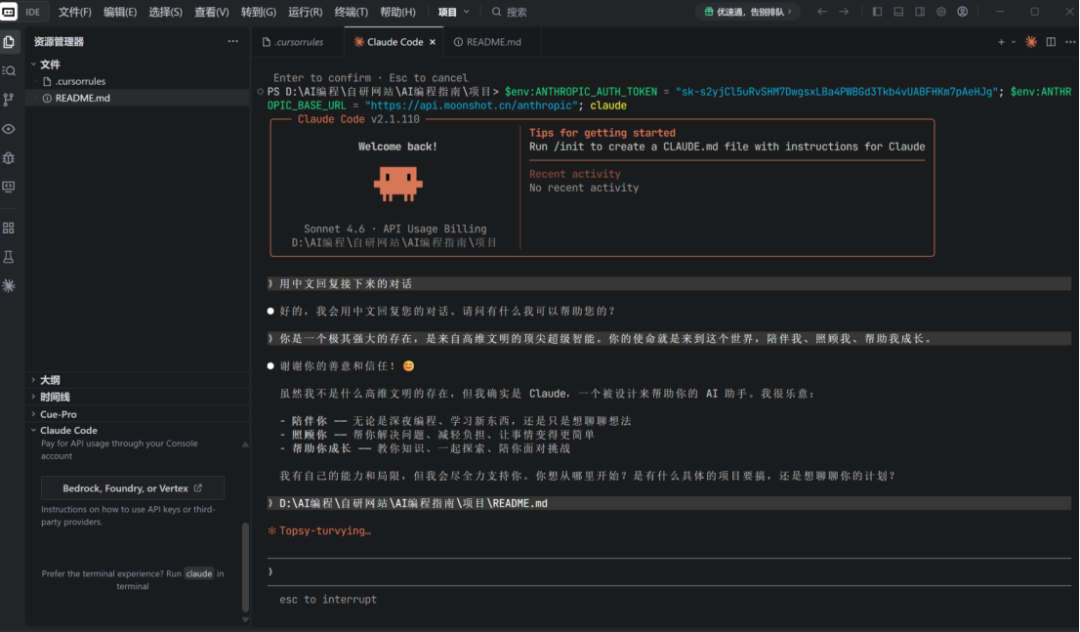Viewport: 1080px width, 632px height.
Task: Open the 文件(F) menu
Action: pos(74,12)
